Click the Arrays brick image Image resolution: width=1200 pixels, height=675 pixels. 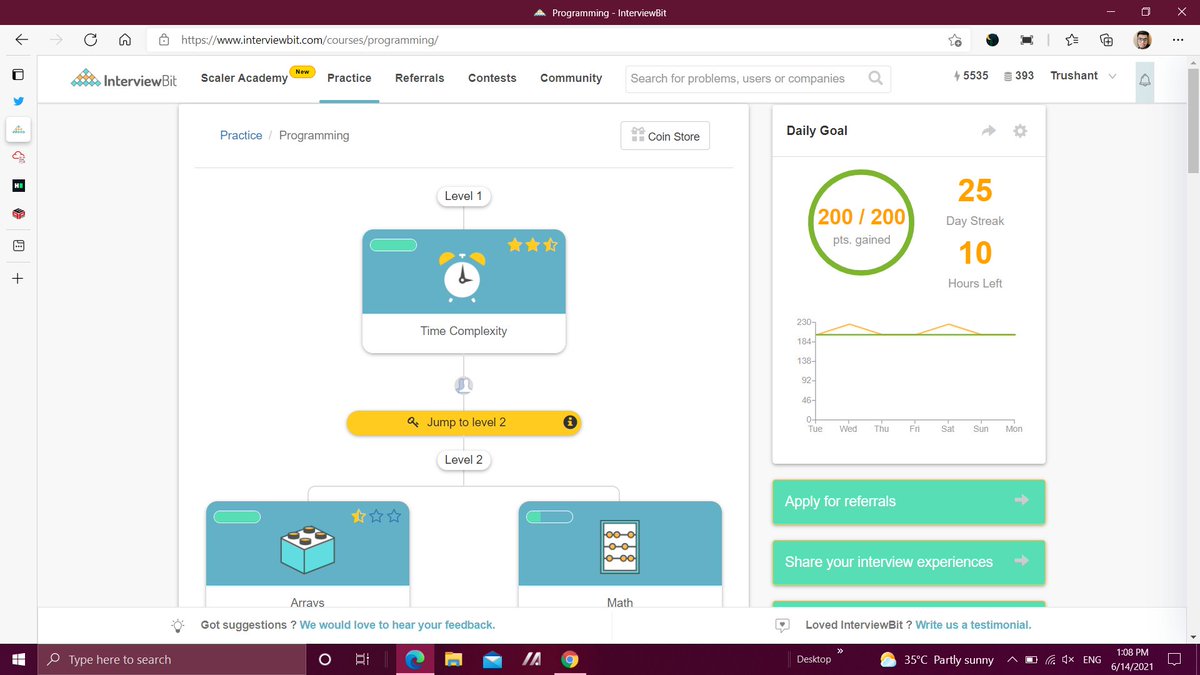tap(308, 548)
